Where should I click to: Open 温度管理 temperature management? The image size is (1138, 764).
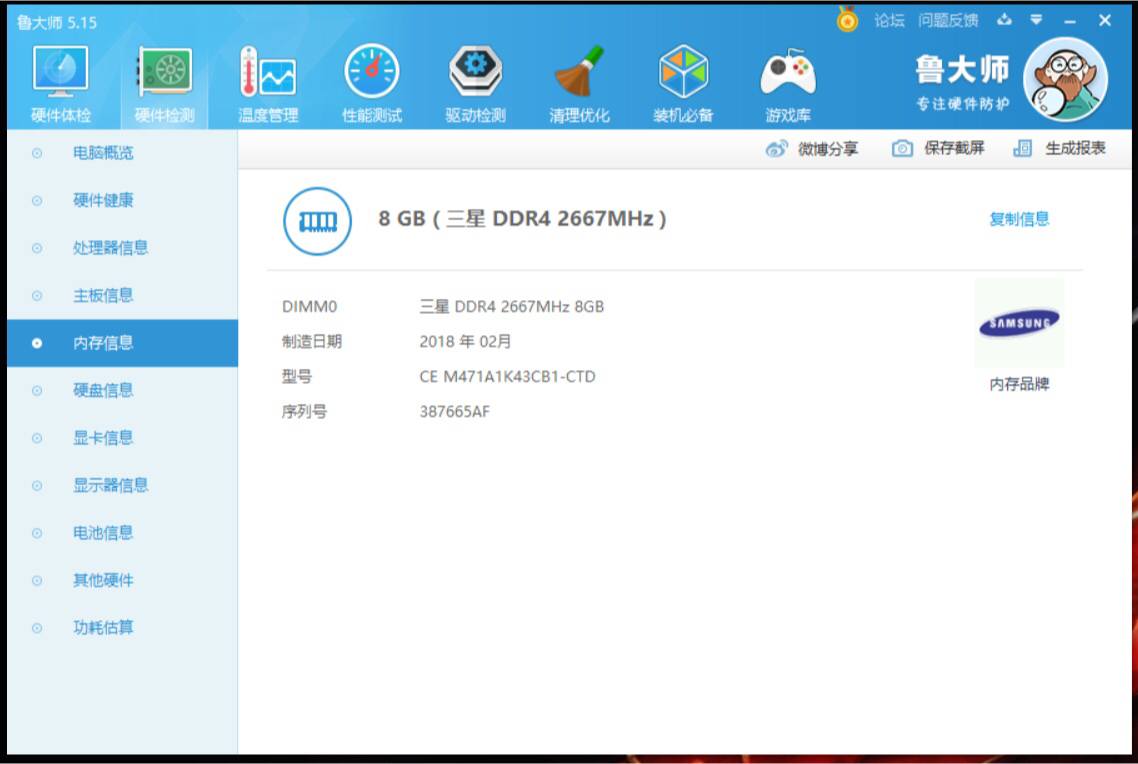(x=268, y=83)
